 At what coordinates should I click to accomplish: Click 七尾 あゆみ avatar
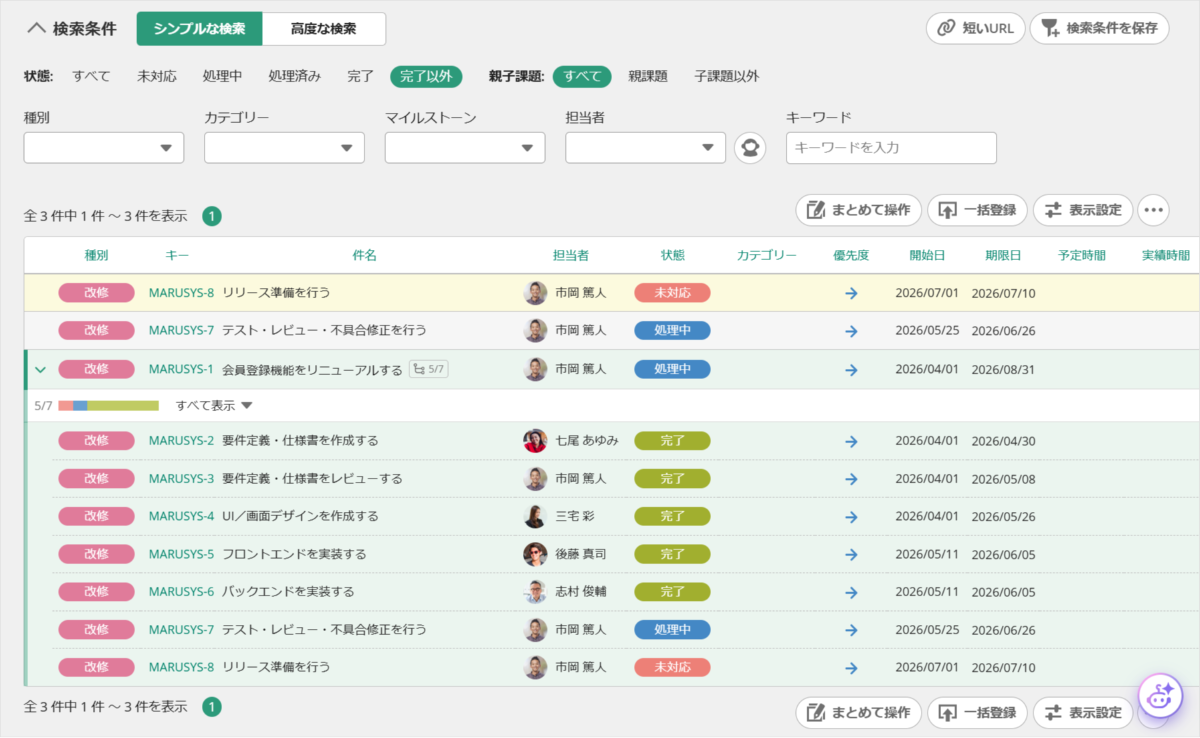pos(535,440)
